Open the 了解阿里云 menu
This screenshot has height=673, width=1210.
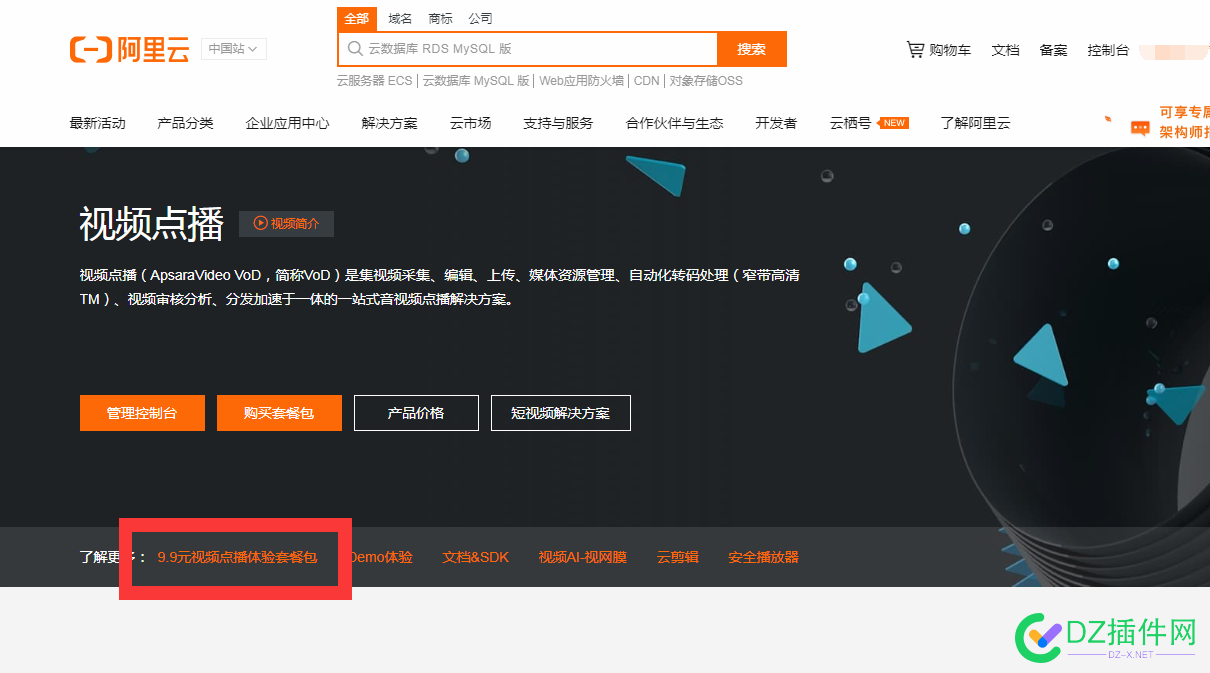coord(975,123)
